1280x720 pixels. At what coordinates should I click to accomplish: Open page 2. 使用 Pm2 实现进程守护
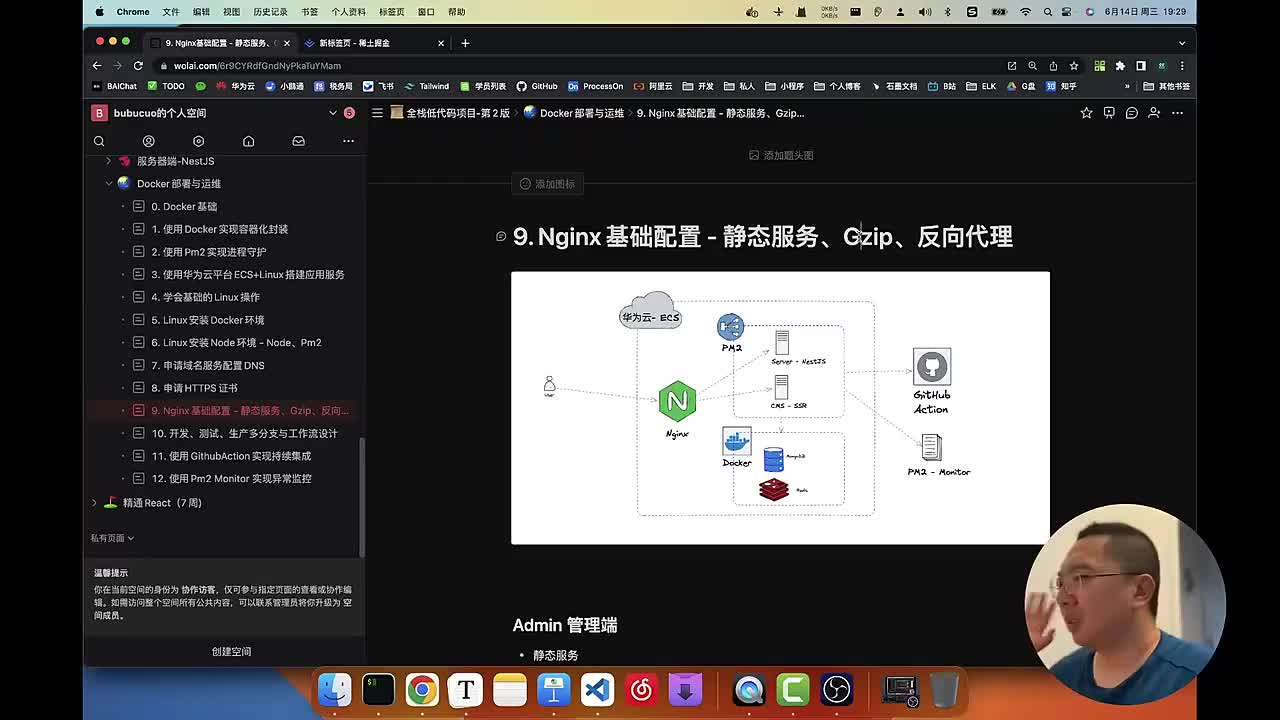click(x=209, y=252)
